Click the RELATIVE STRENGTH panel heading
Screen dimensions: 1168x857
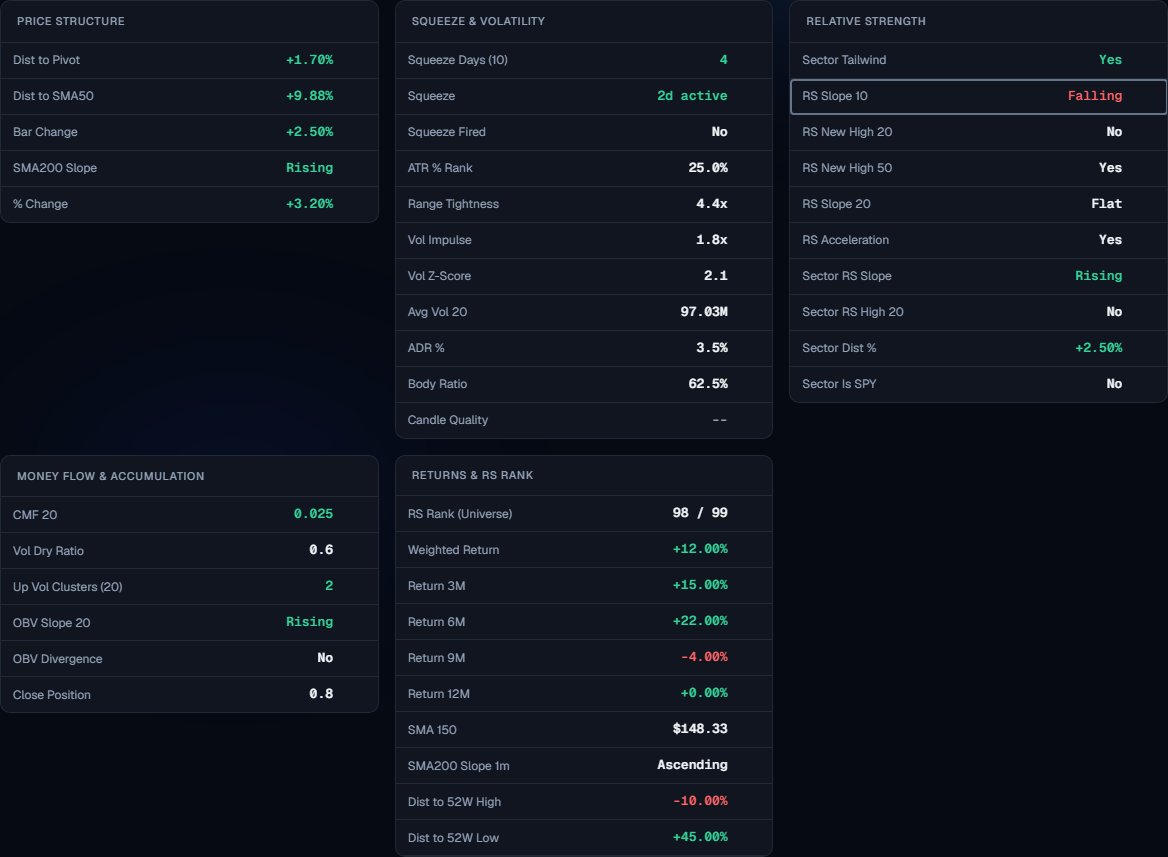(866, 21)
